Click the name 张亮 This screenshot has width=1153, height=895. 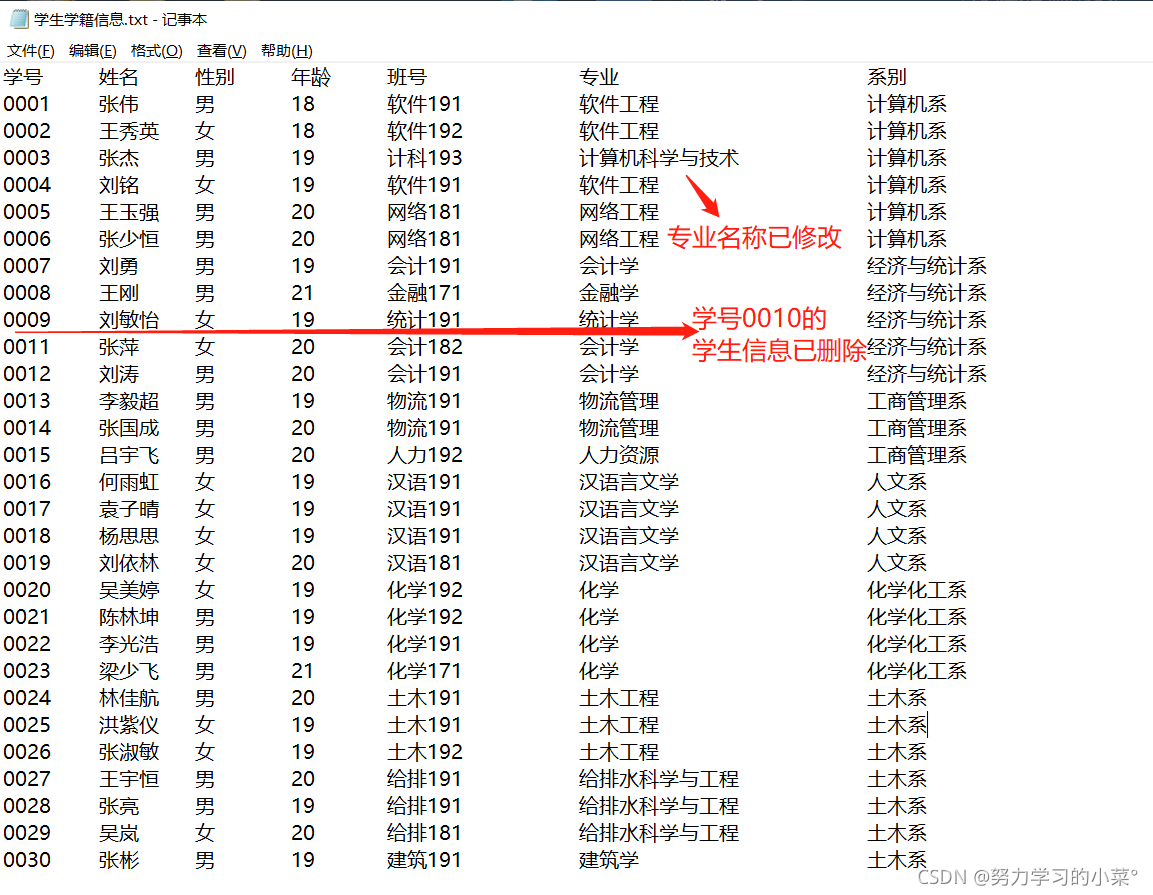pos(119,806)
